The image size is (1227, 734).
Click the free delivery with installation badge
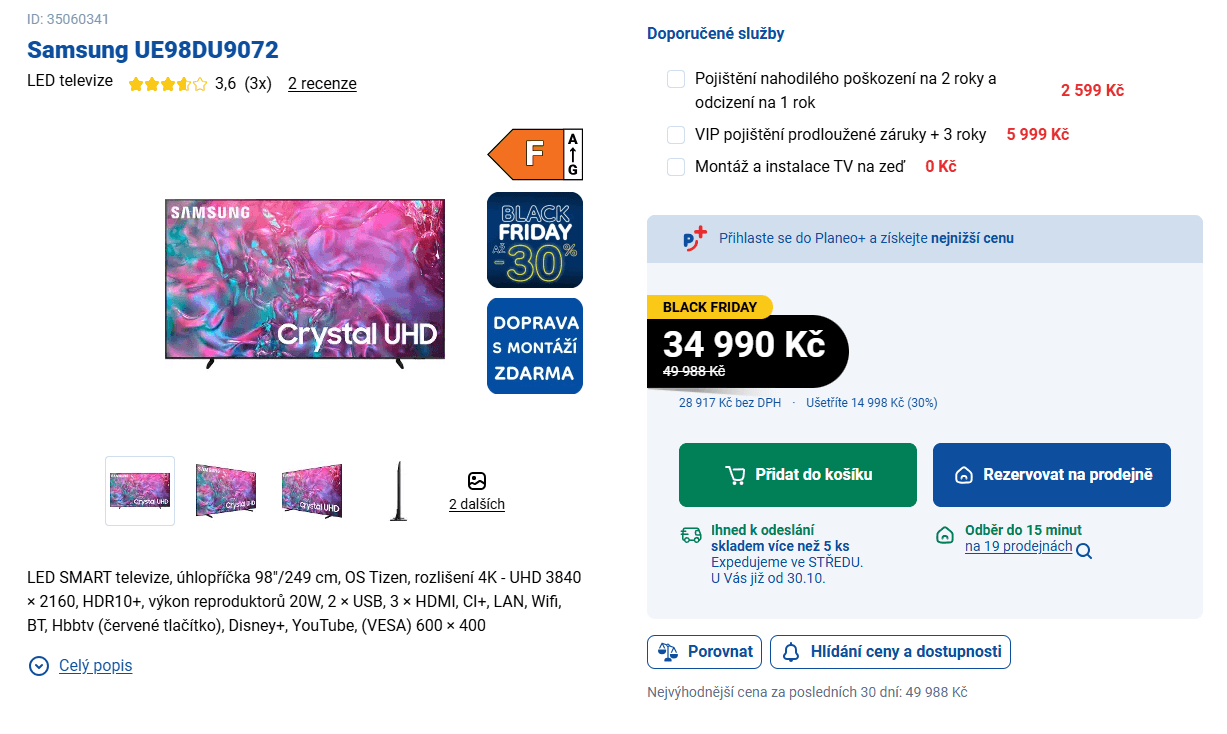(534, 346)
